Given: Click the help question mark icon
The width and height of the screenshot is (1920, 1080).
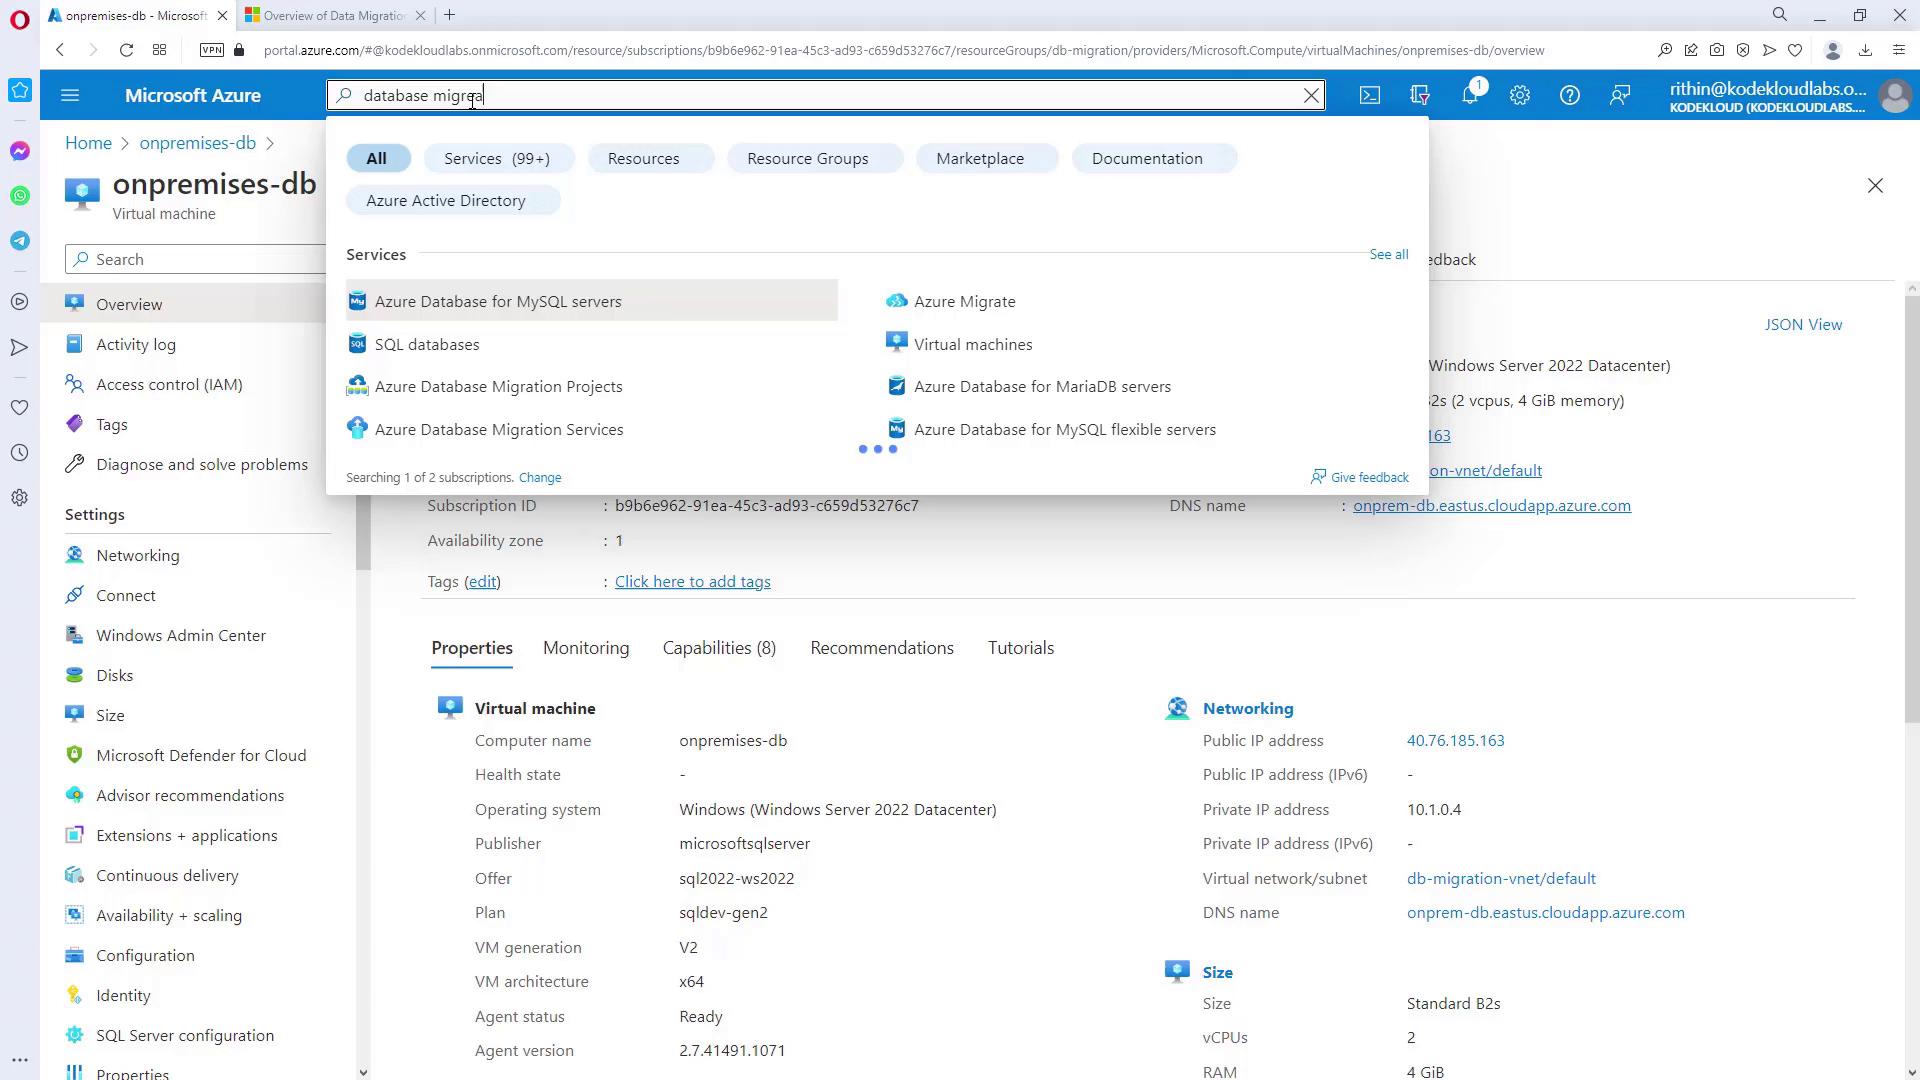Looking at the screenshot, I should point(1569,95).
